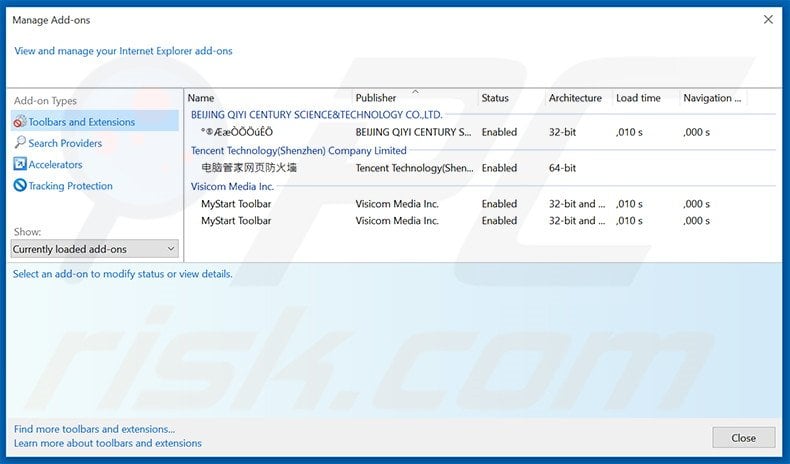This screenshot has height=464, width=790.
Task: Open Learn more about toolbars and extensions
Action: point(108,443)
